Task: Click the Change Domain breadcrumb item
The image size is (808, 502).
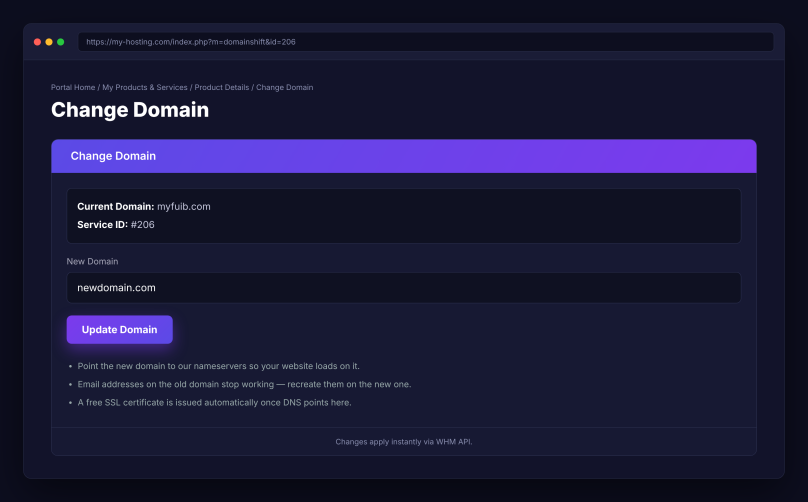Action: point(284,87)
